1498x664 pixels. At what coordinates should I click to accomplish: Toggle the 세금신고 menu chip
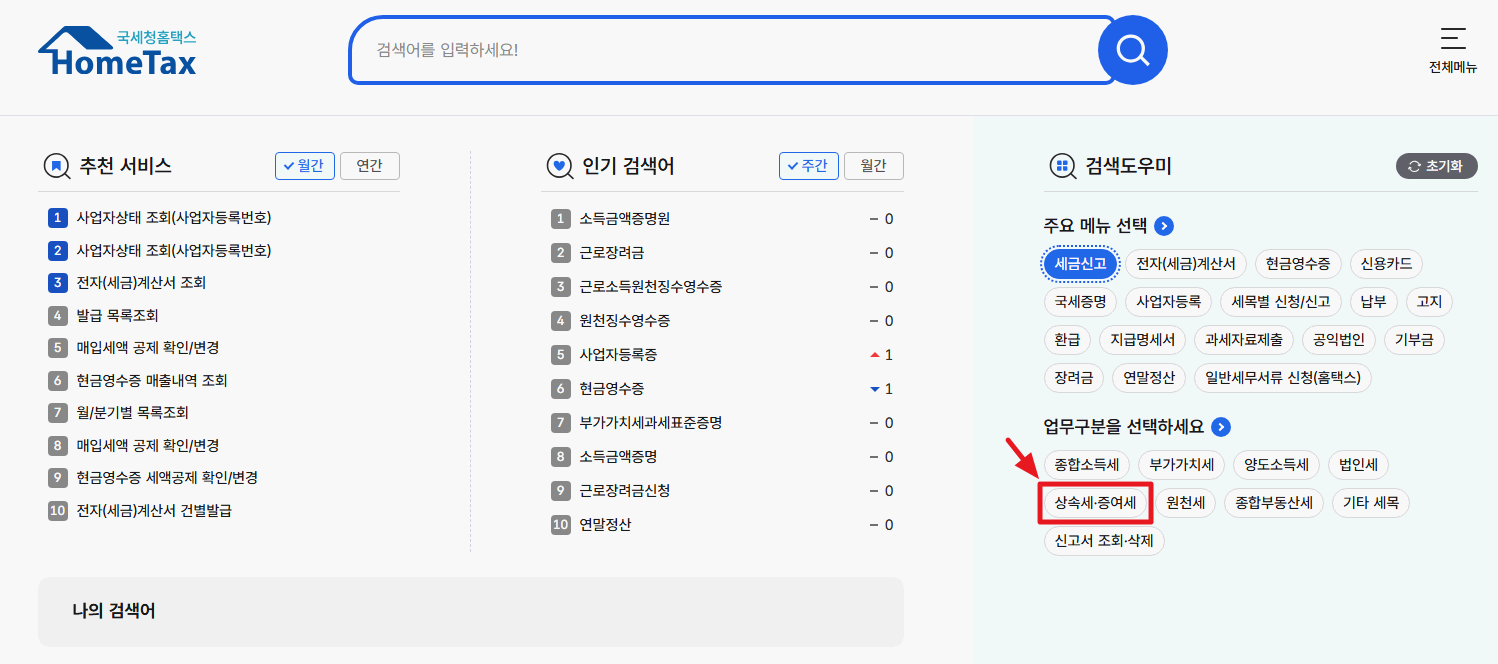pyautogui.click(x=1080, y=264)
